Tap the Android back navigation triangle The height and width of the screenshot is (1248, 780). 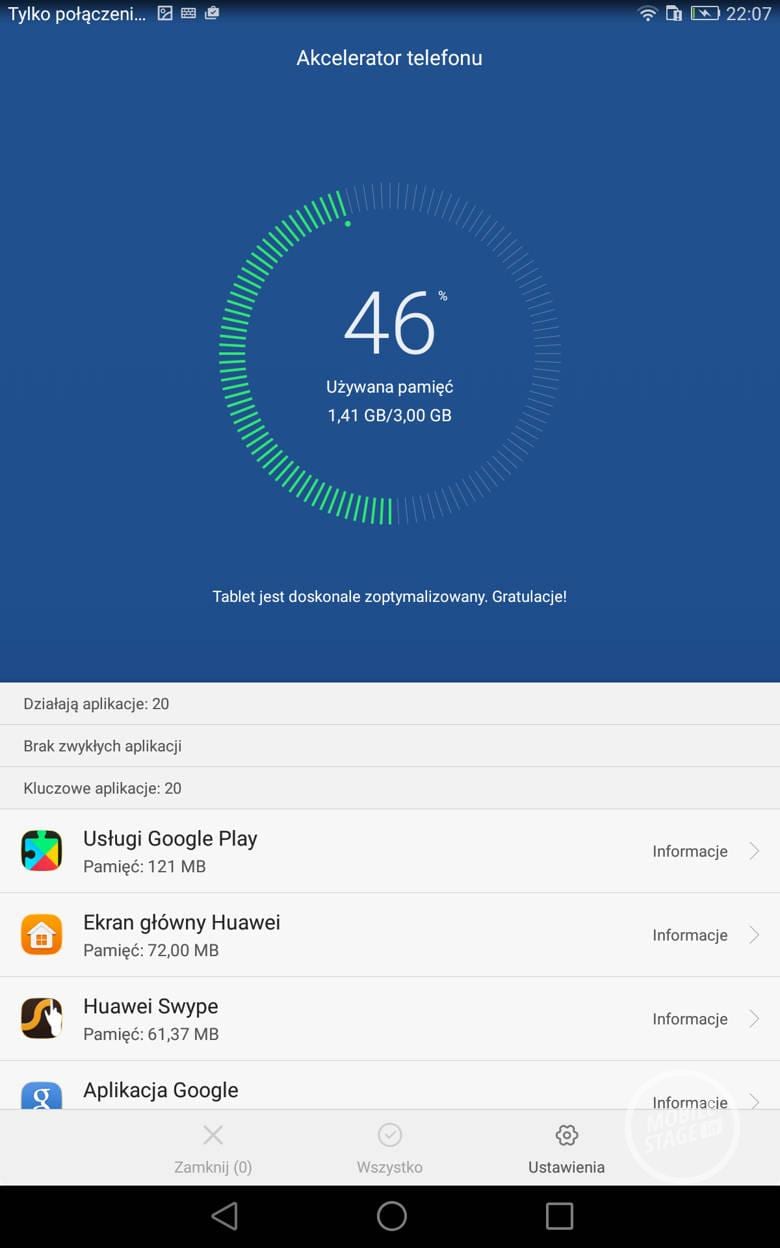click(x=225, y=1216)
